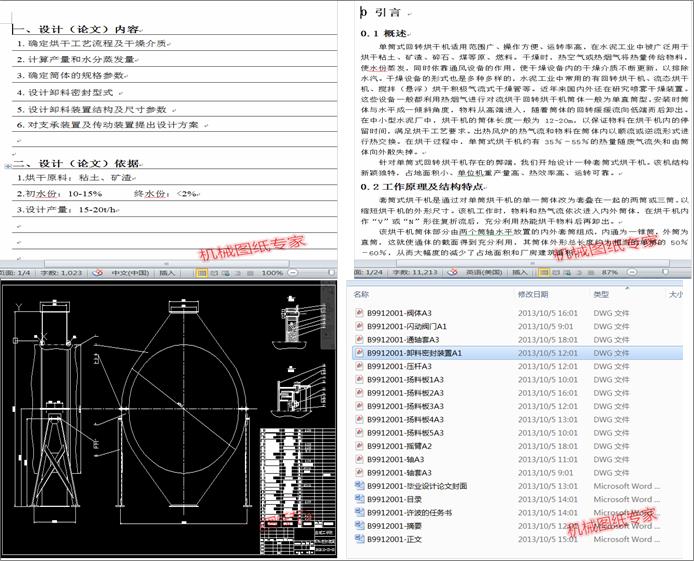Click the DWG icon of 扬料板5A3 file
This screenshot has height=561, width=694.
[x=359, y=432]
